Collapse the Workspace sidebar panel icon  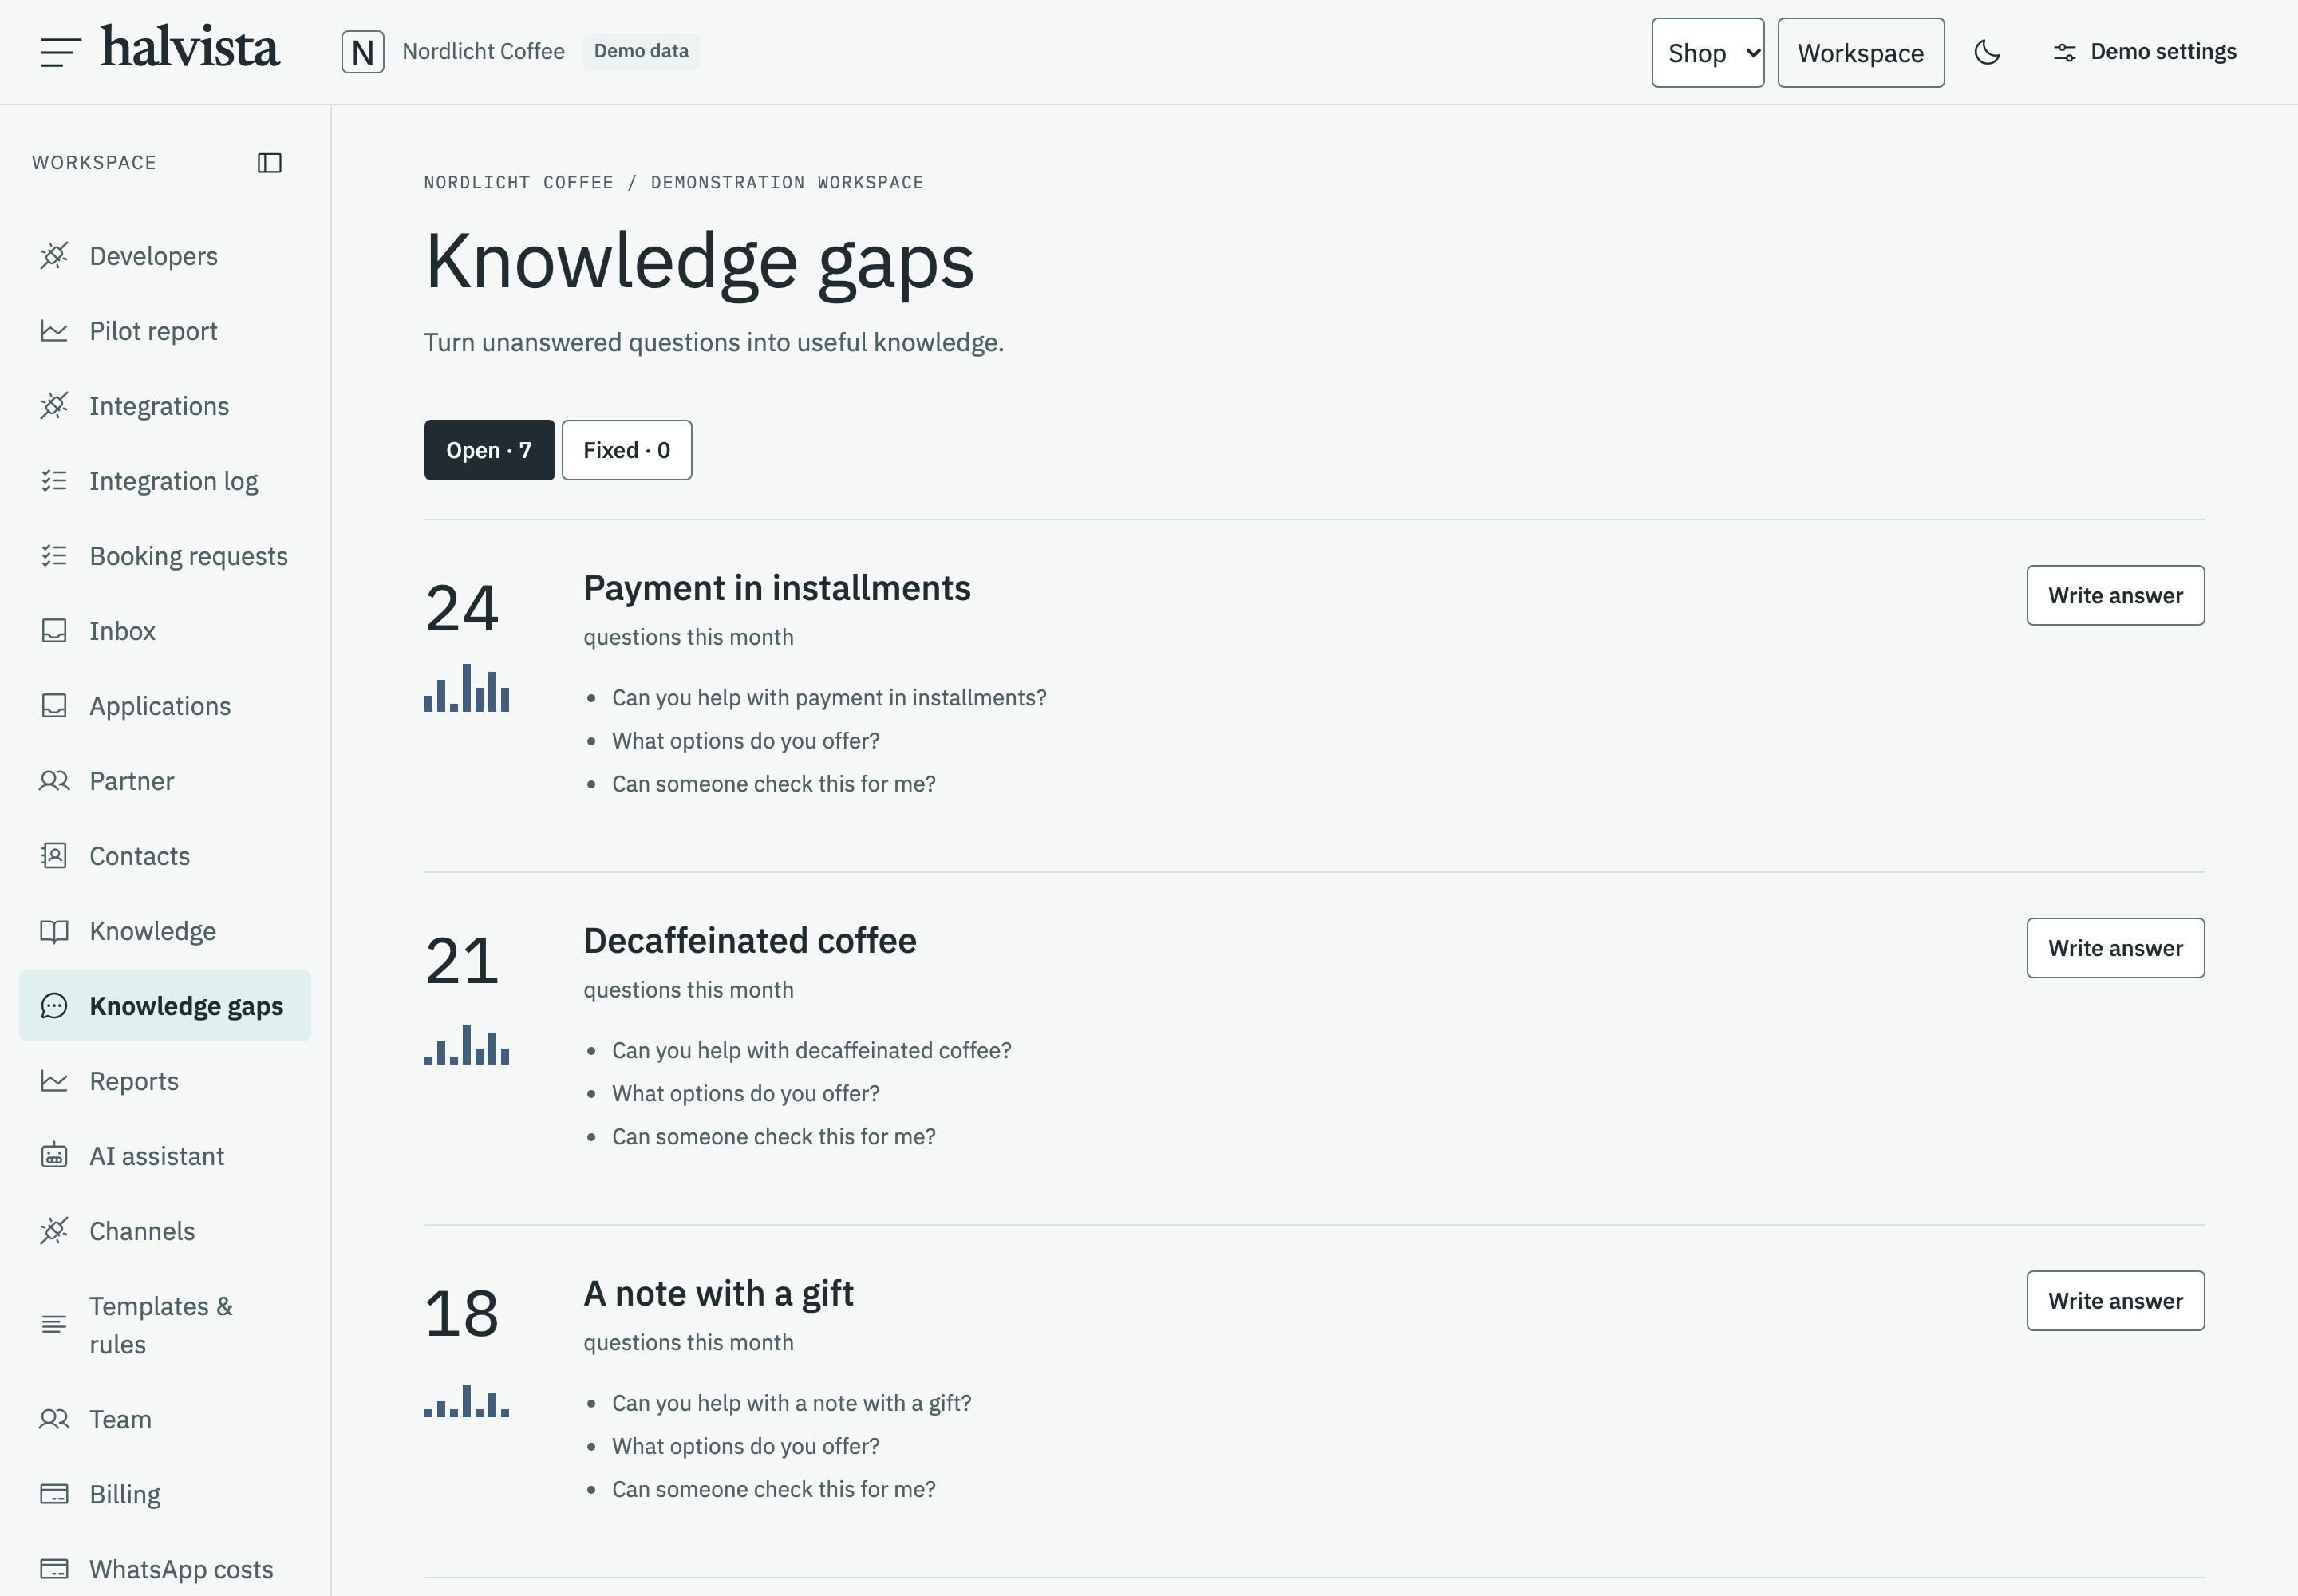coord(270,163)
